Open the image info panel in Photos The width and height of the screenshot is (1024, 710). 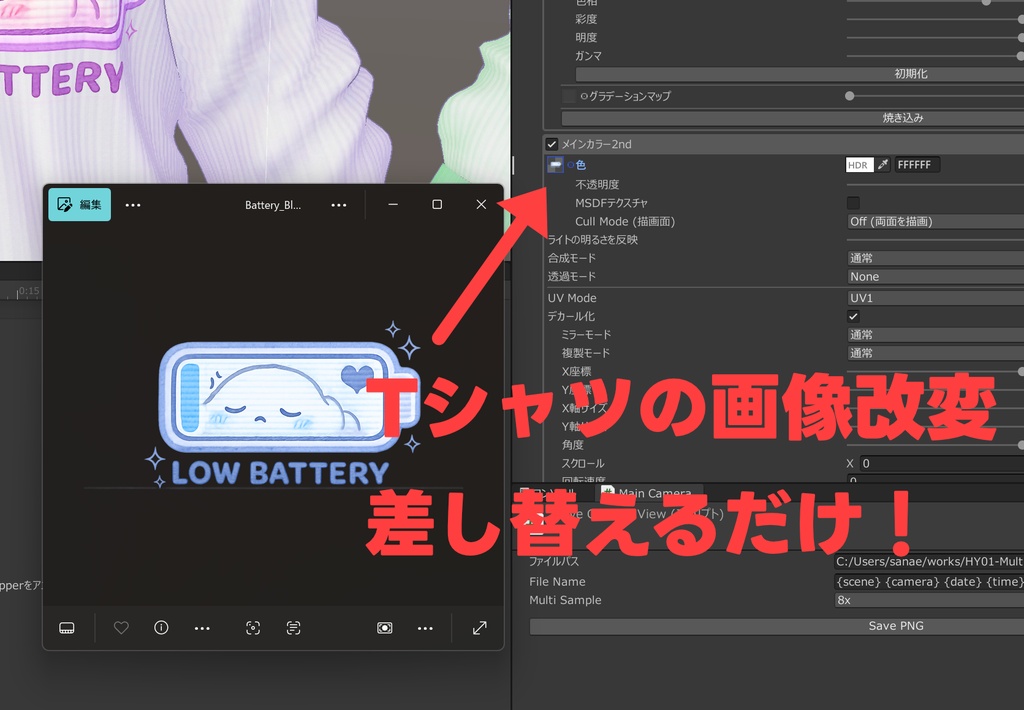click(161, 628)
